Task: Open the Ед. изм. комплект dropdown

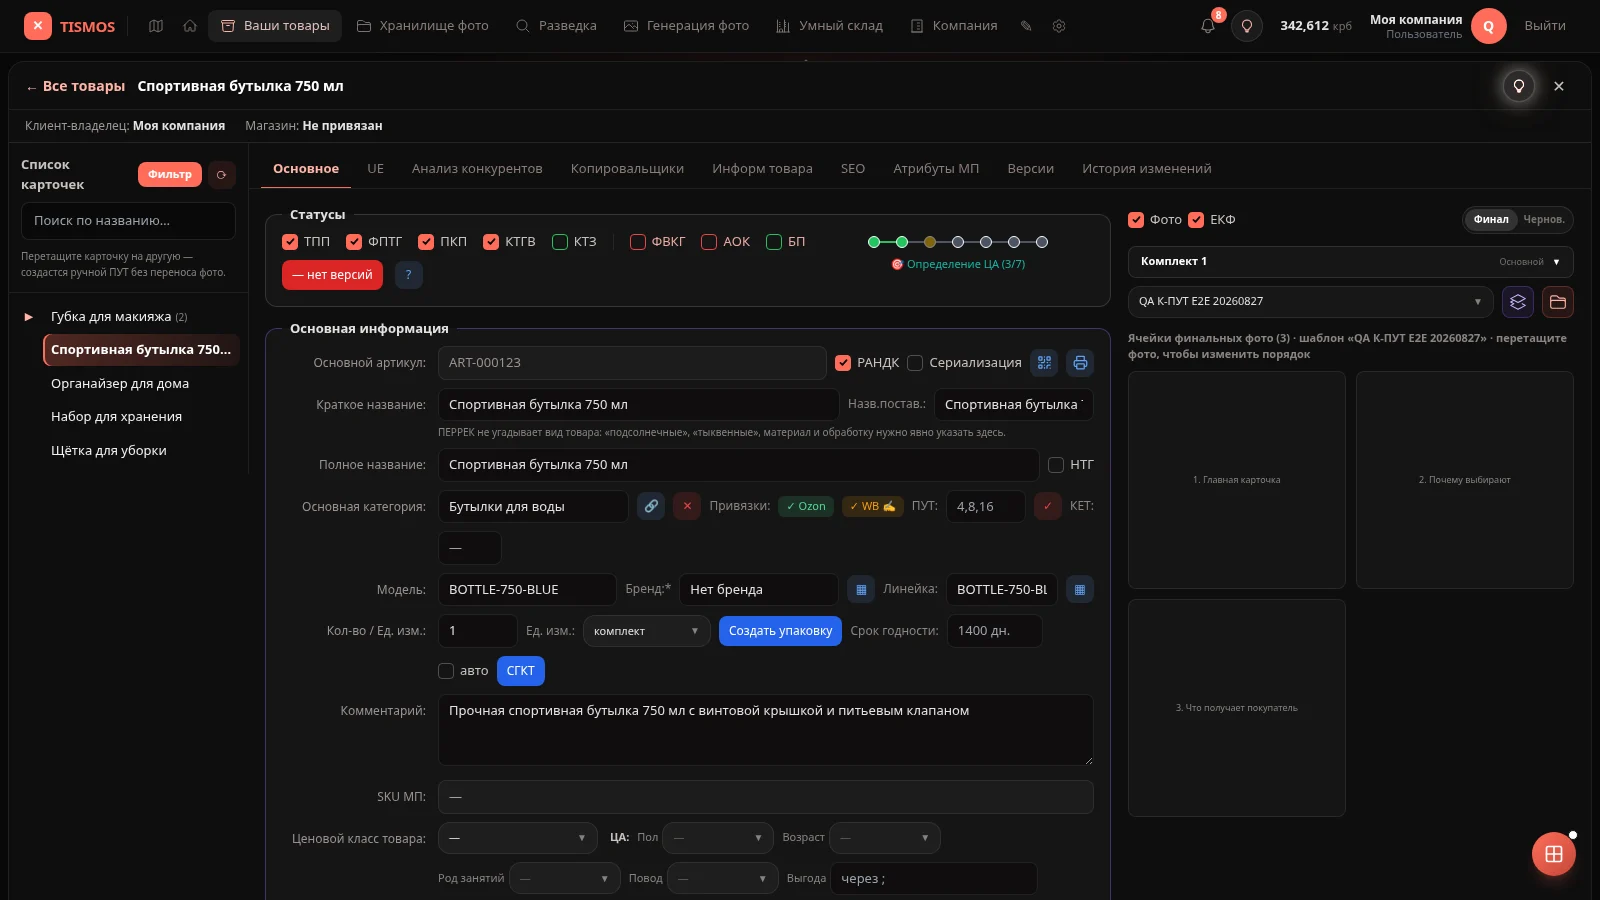Action: pos(647,631)
